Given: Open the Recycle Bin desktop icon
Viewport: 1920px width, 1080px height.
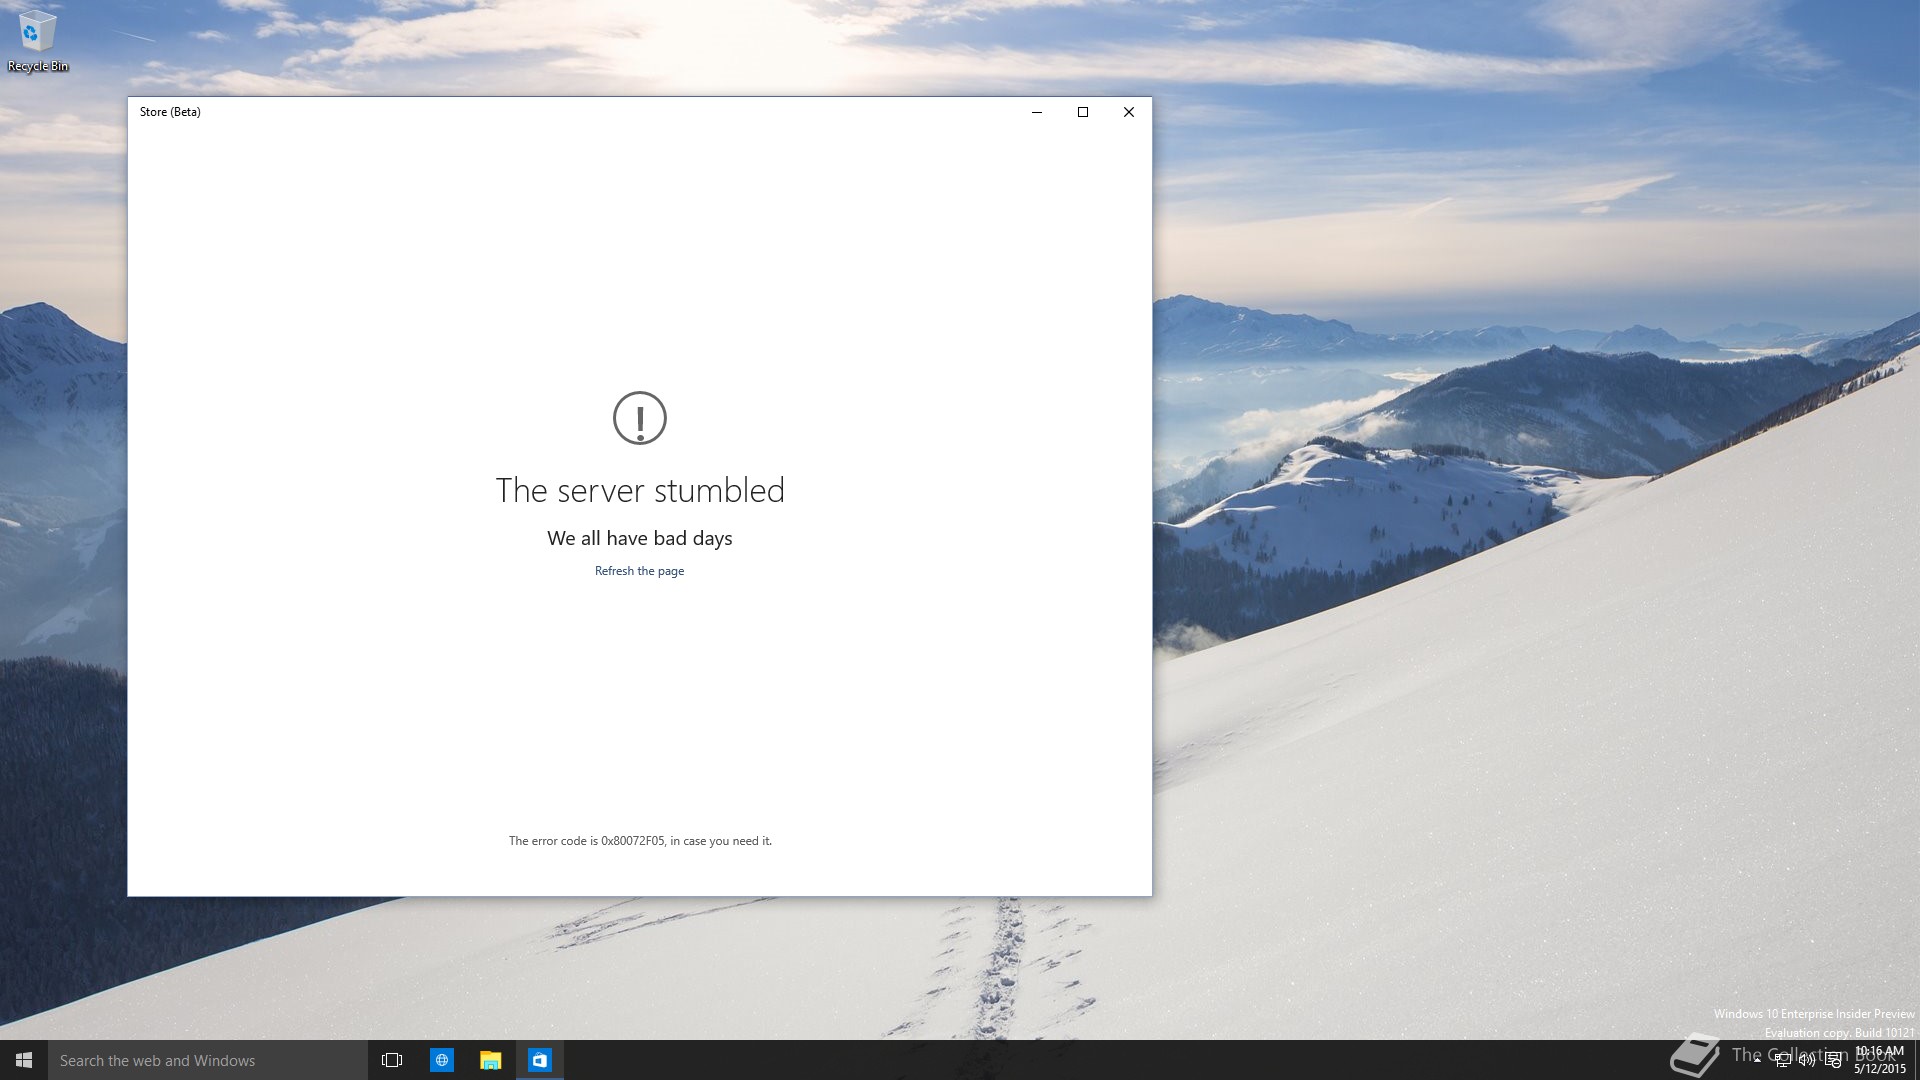Looking at the screenshot, I should tap(37, 41).
